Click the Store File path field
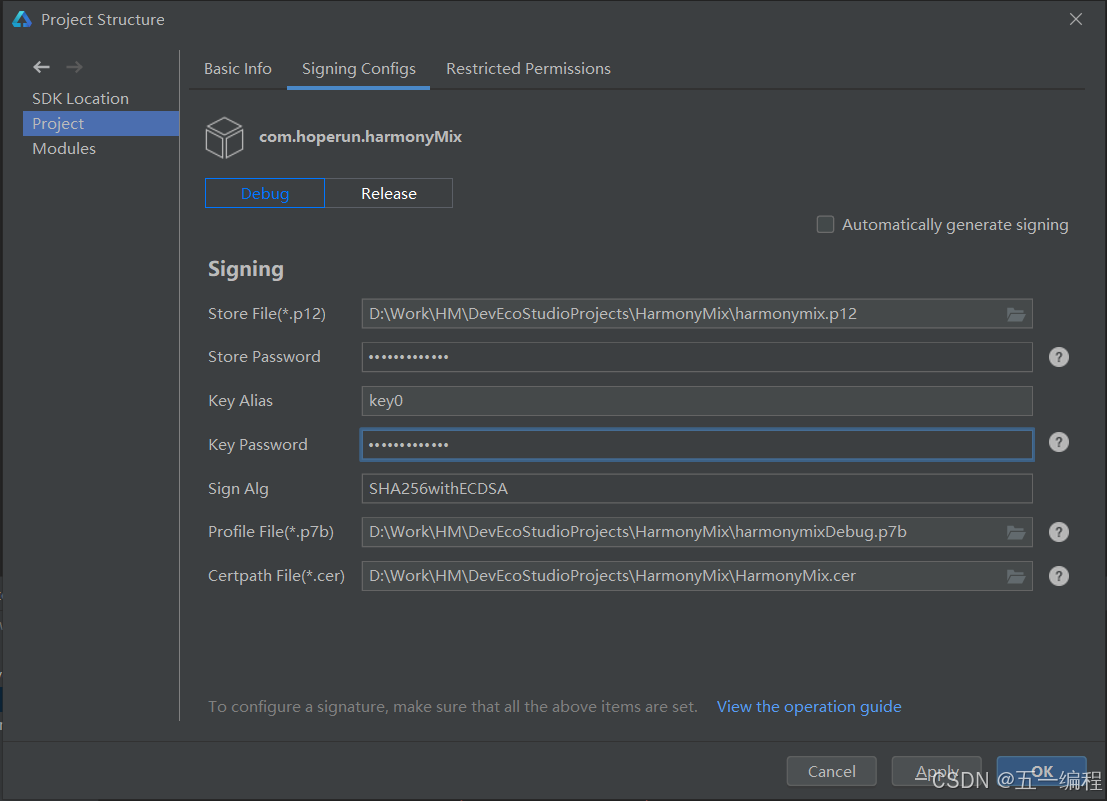Image resolution: width=1107 pixels, height=801 pixels. click(697, 314)
